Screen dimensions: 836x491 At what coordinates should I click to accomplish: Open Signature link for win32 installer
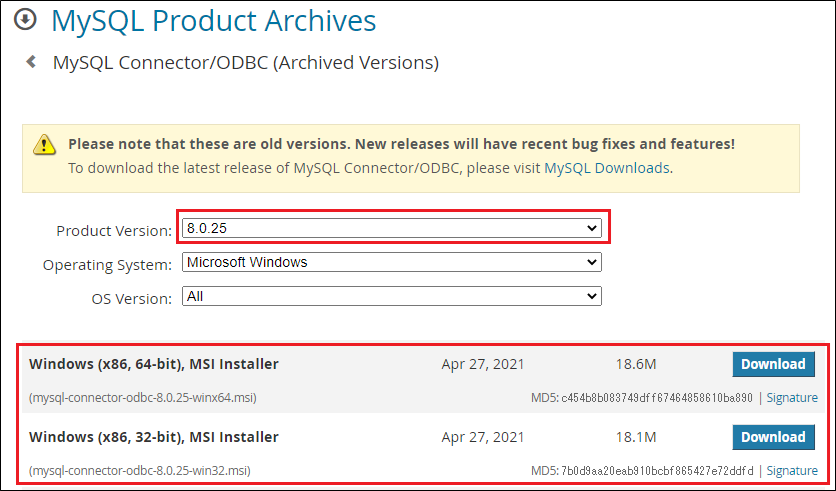point(792,471)
